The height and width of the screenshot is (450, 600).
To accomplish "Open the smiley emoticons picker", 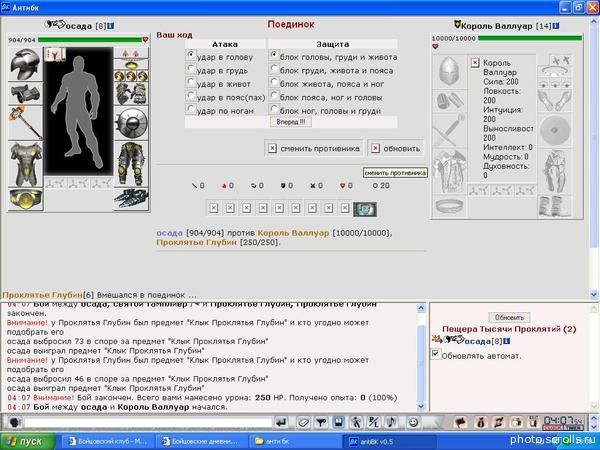I will click(413, 422).
